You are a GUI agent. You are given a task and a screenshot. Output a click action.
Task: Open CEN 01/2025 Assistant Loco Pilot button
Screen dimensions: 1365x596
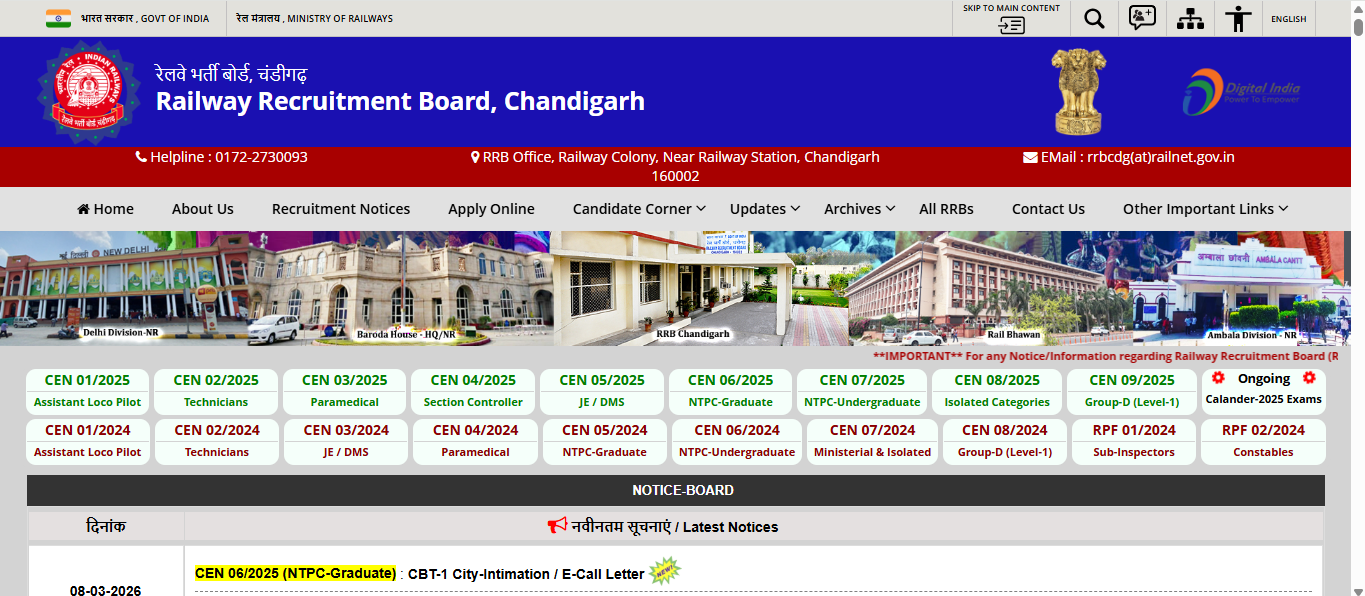click(87, 391)
